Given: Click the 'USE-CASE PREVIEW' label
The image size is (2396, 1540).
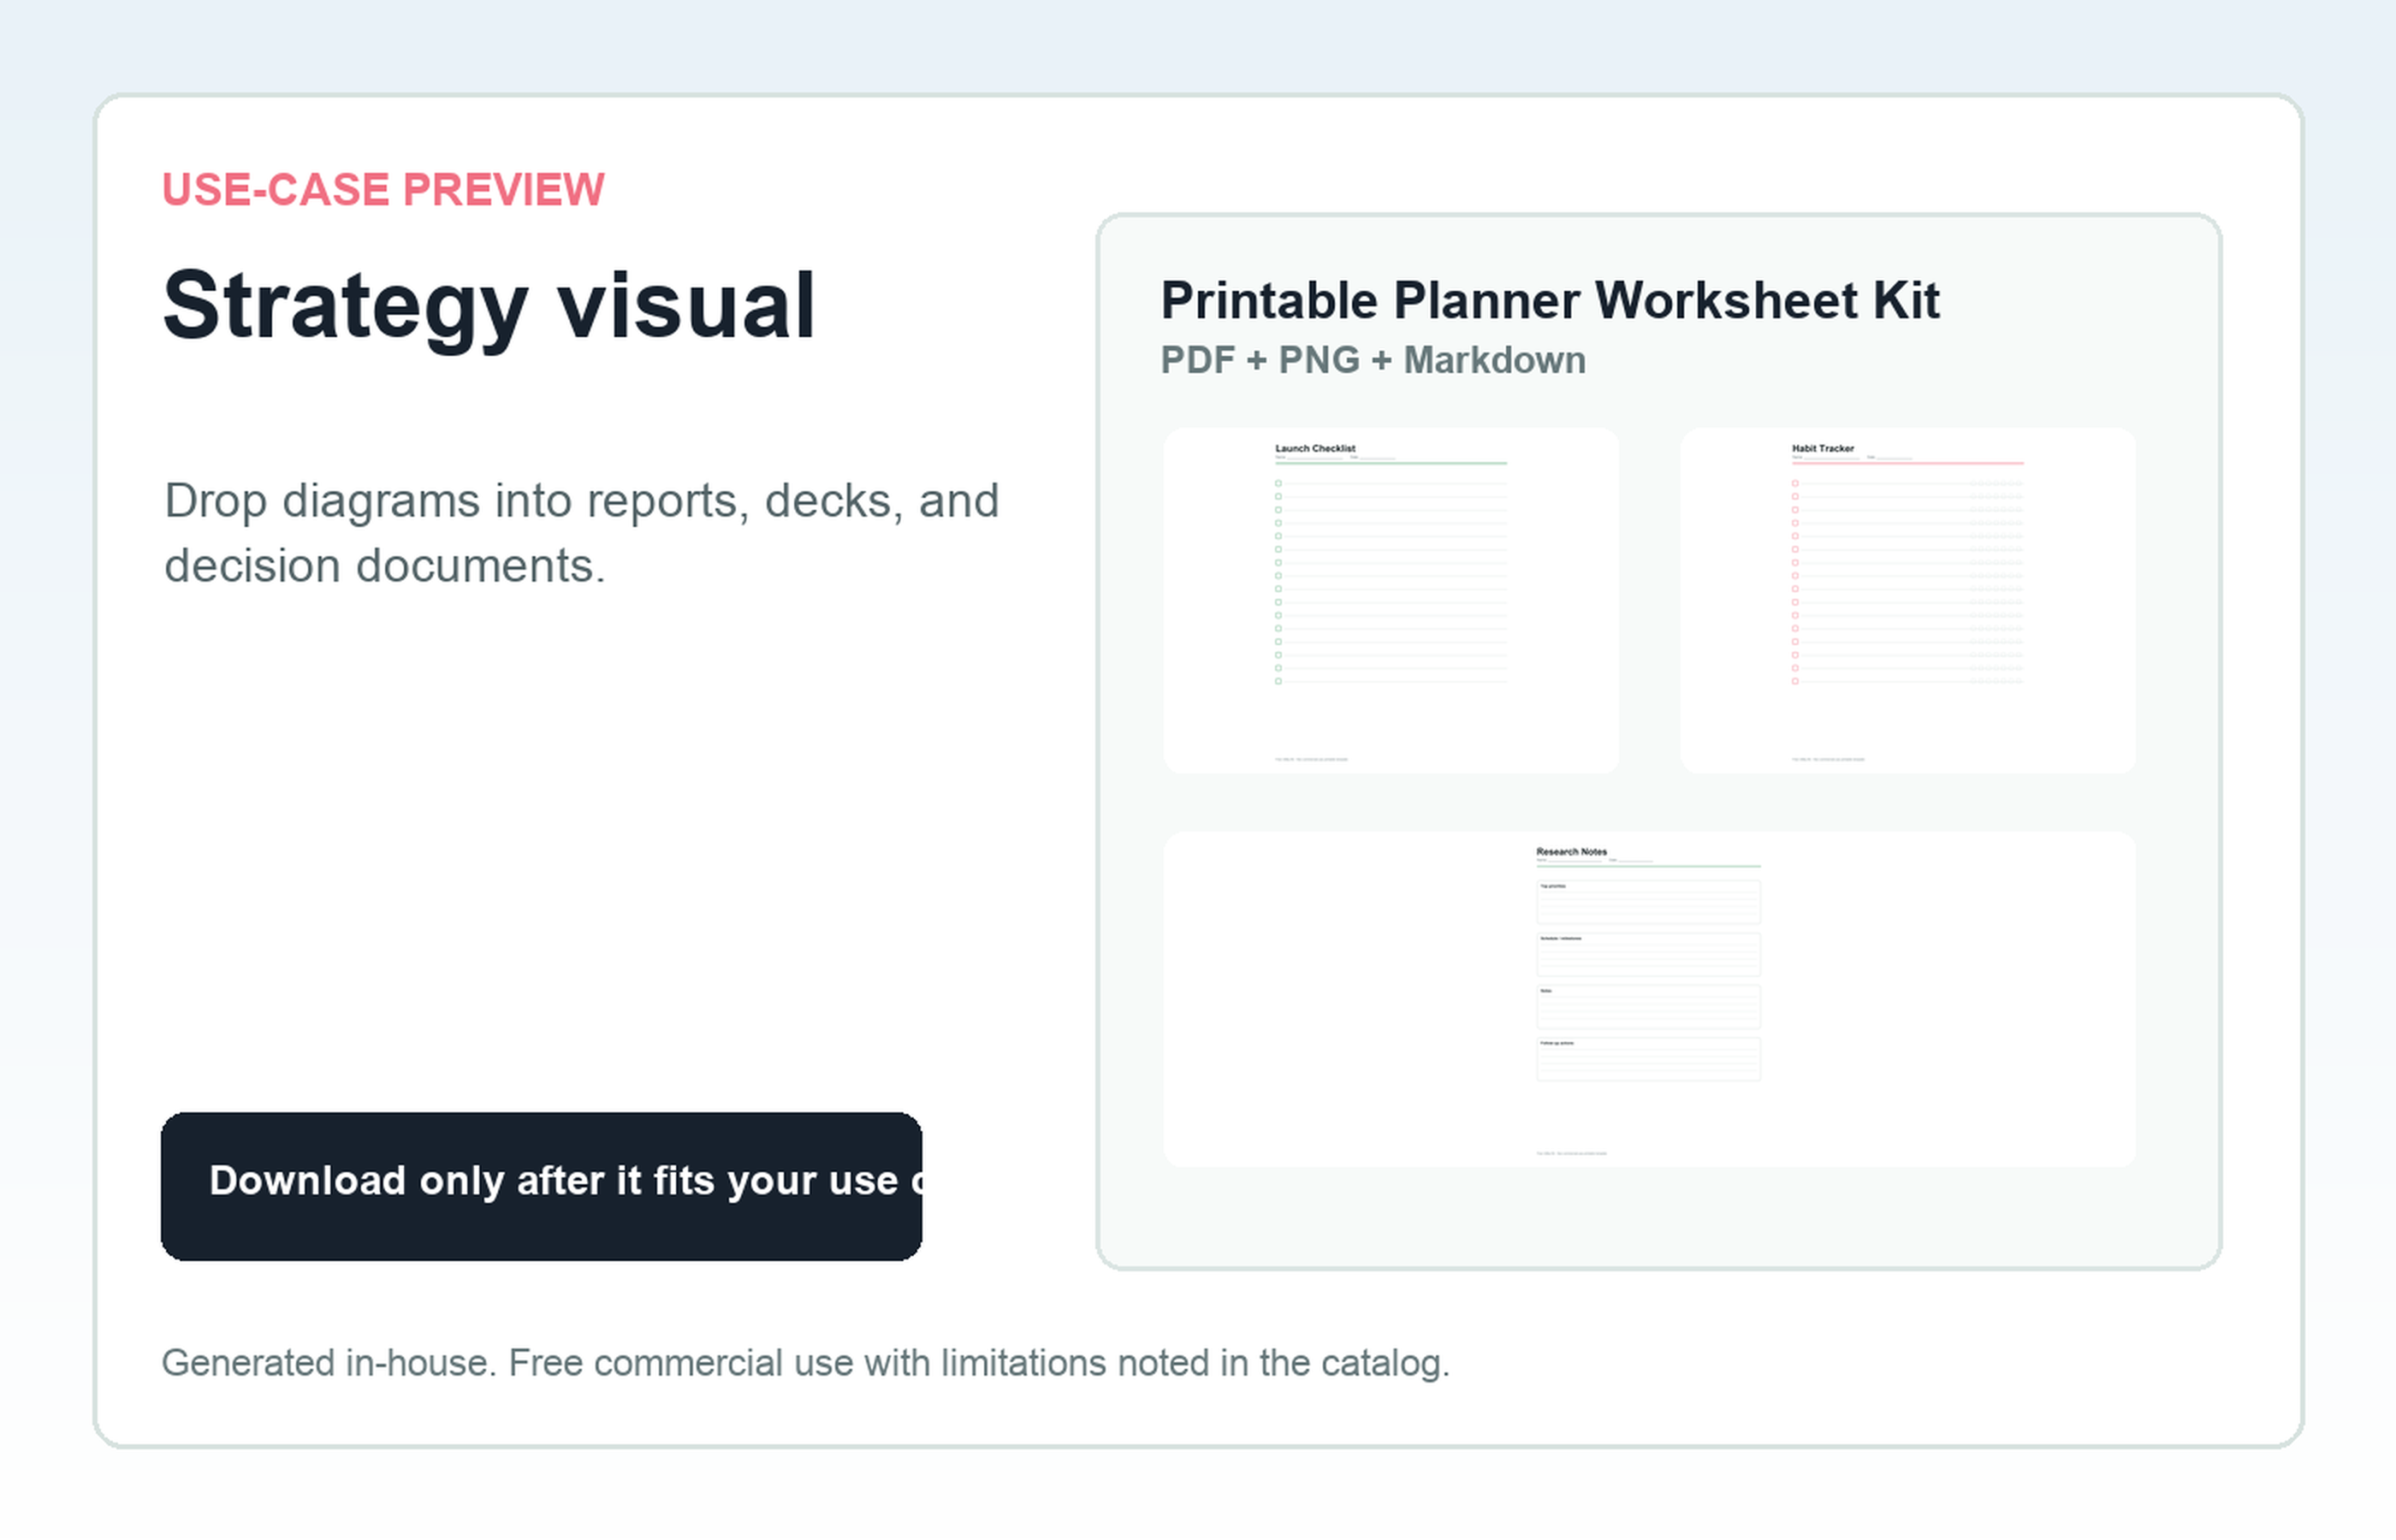Looking at the screenshot, I should 383,189.
